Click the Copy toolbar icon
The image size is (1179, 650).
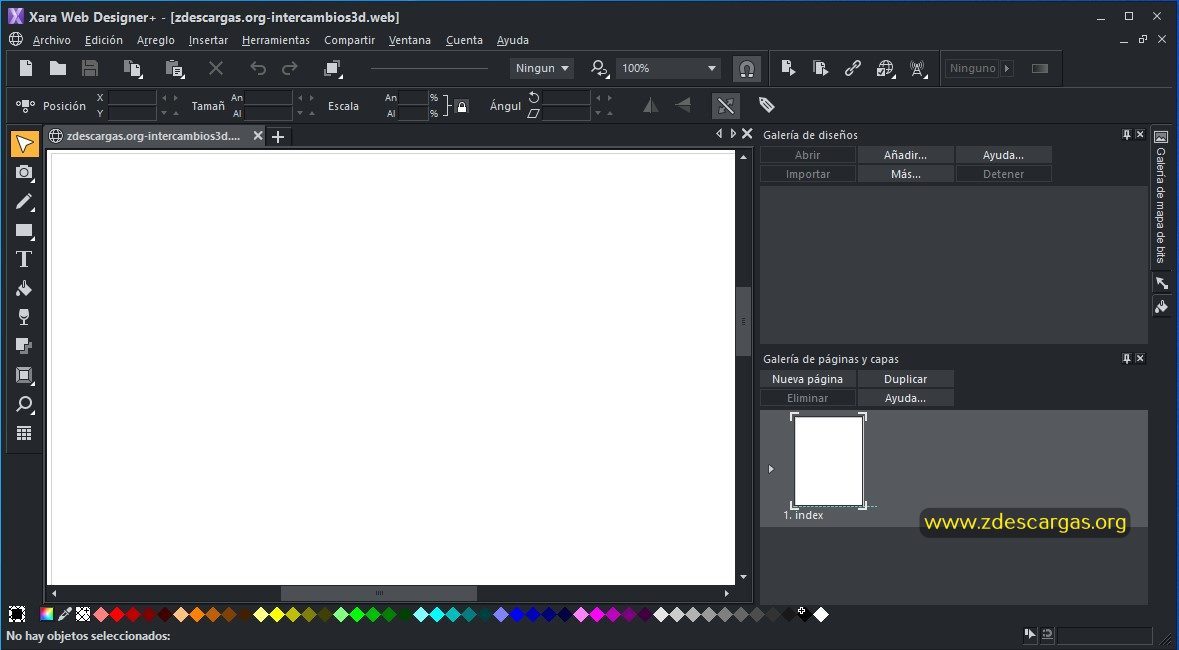pyautogui.click(x=133, y=68)
